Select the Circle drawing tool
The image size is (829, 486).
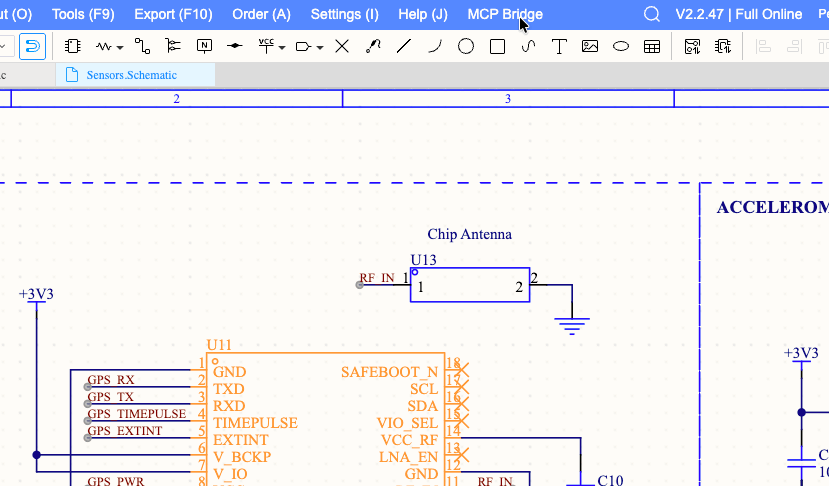466,47
